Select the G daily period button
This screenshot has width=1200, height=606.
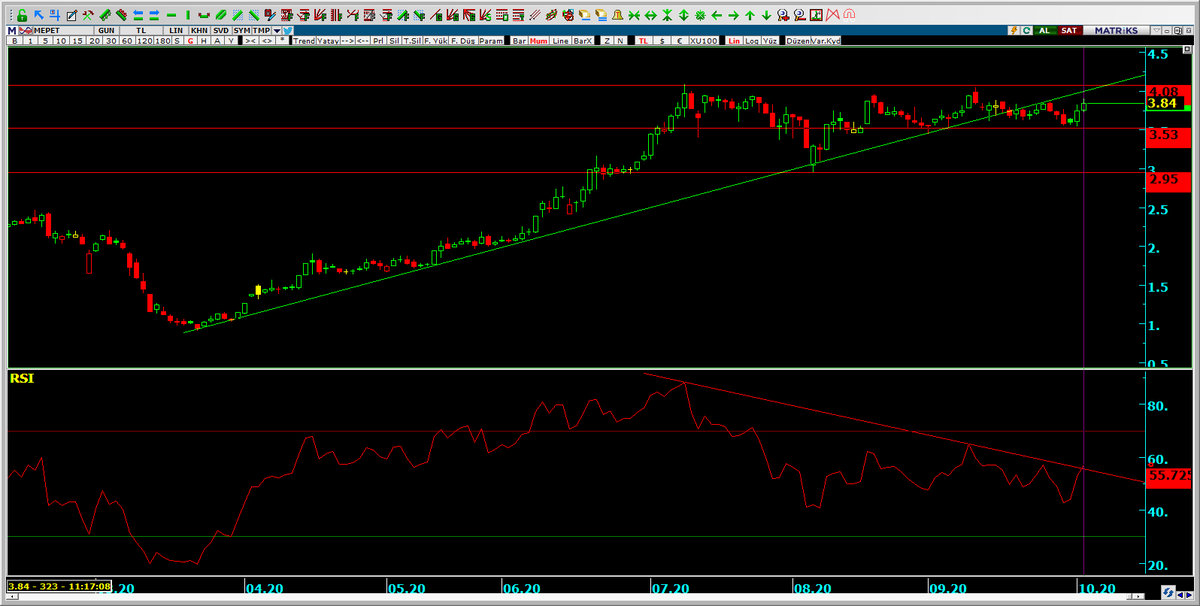click(x=190, y=41)
